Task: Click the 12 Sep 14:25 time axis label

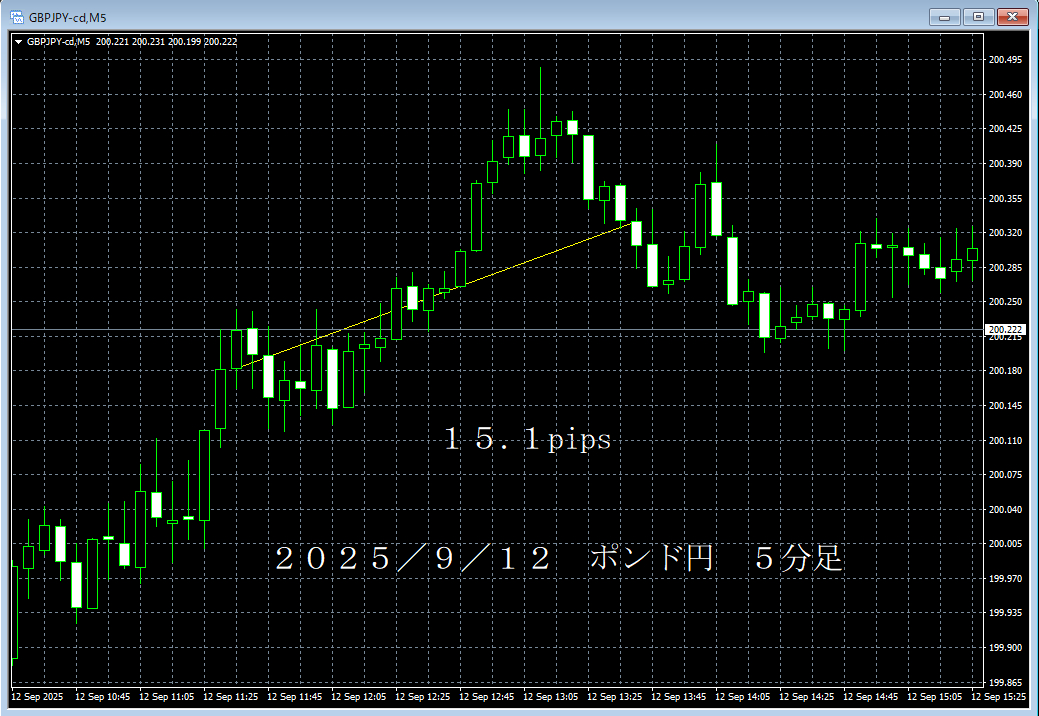Action: click(x=806, y=696)
